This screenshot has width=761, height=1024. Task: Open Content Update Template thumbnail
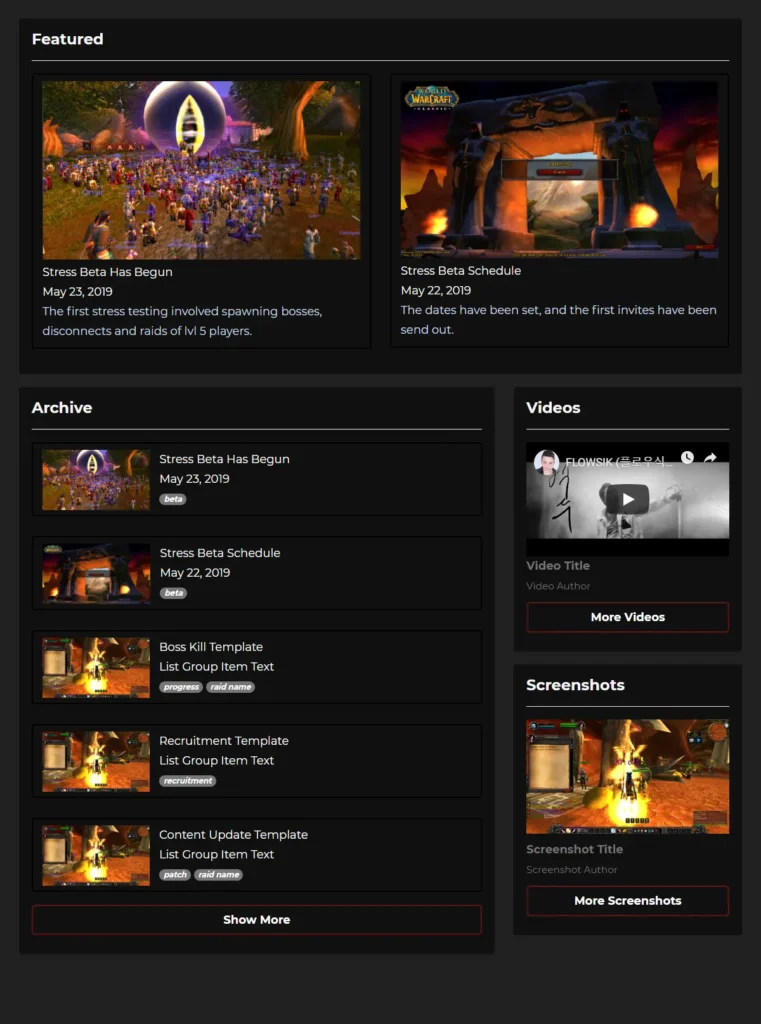pos(96,856)
